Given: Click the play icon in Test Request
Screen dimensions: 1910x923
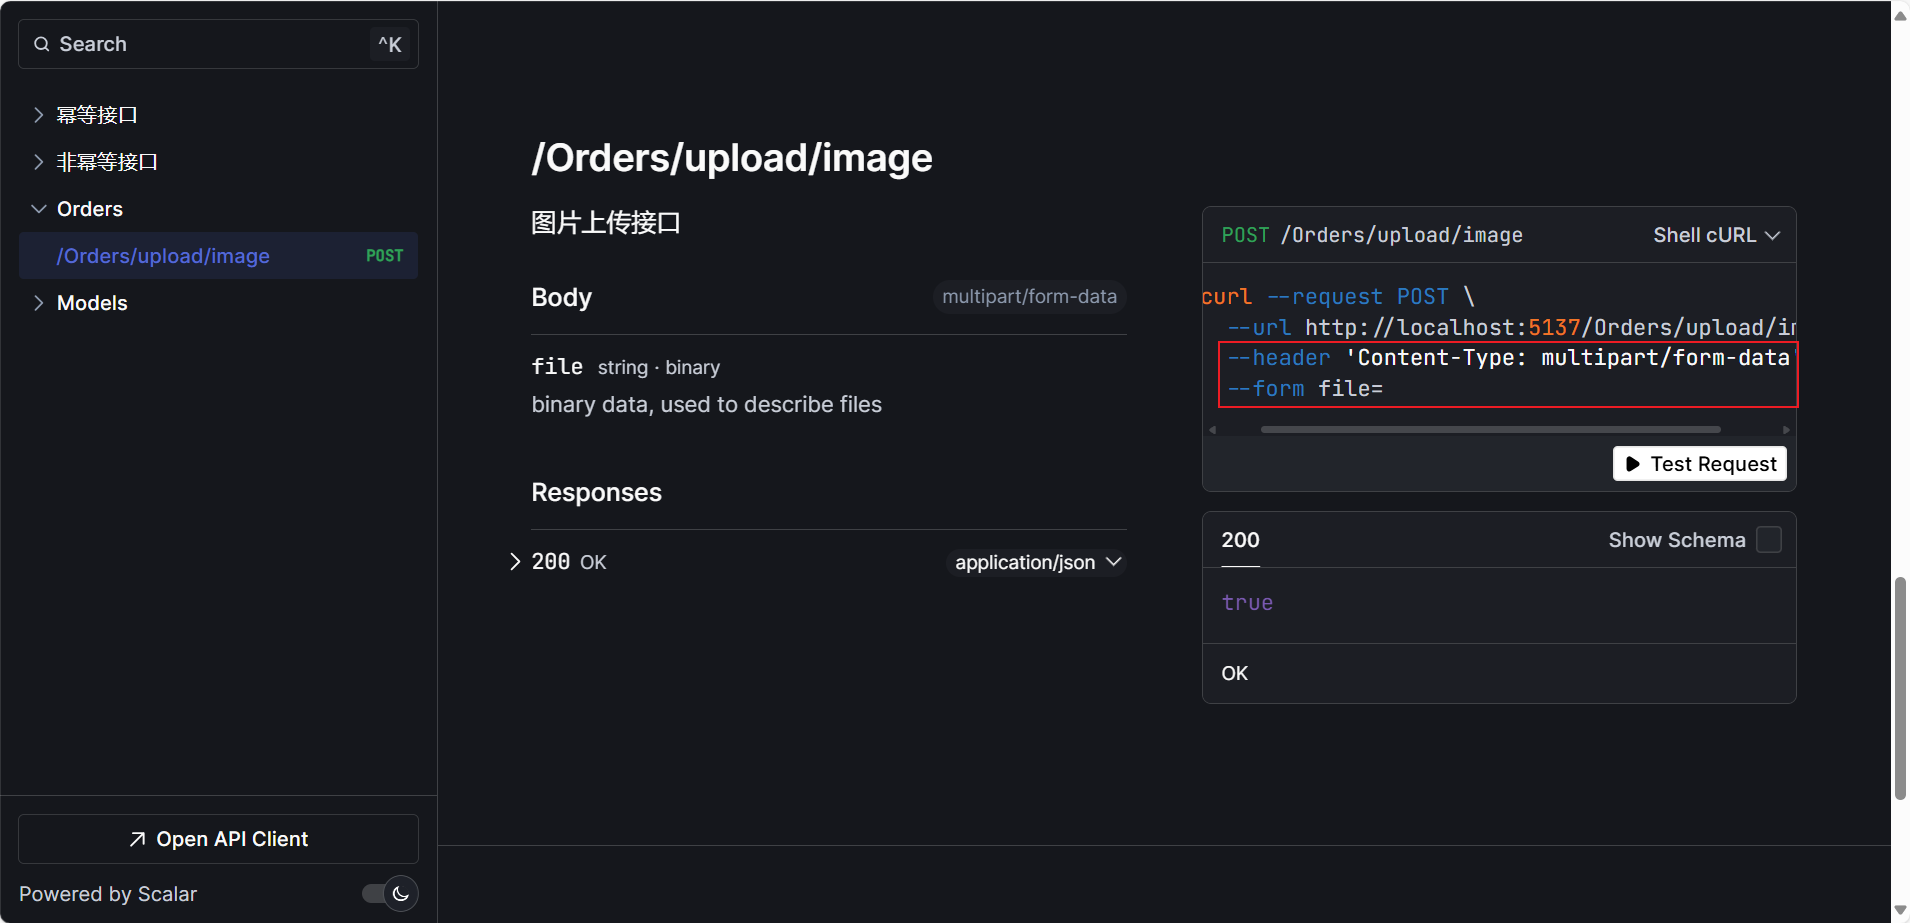Looking at the screenshot, I should pos(1632,464).
